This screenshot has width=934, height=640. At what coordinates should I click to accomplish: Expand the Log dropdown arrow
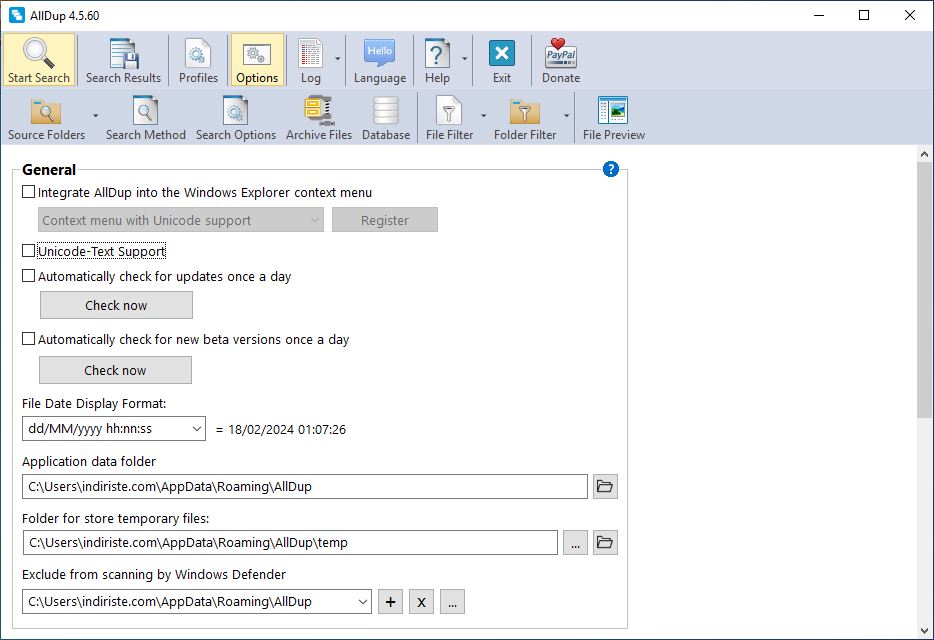pos(337,58)
